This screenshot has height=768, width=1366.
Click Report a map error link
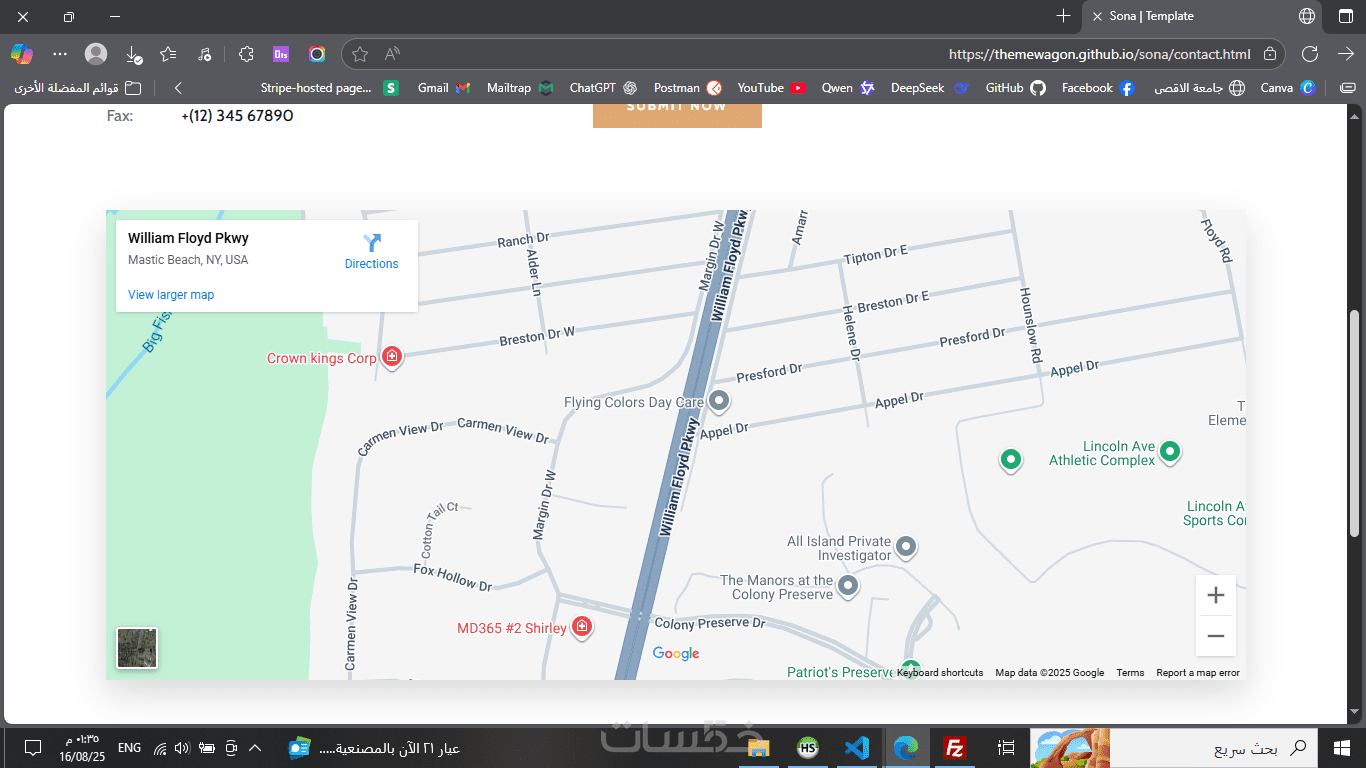(1198, 673)
